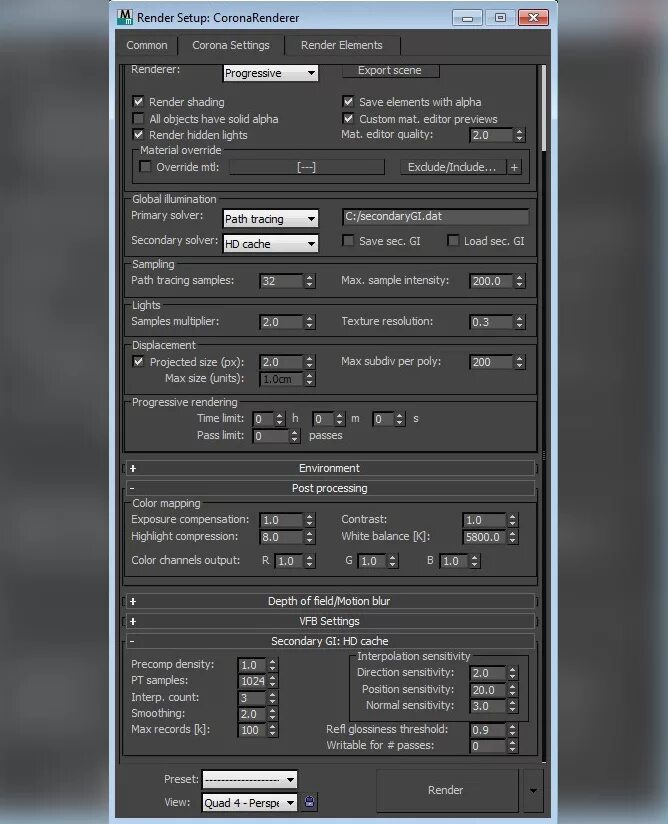Click the material override [--] slot button

pyautogui.click(x=307, y=167)
